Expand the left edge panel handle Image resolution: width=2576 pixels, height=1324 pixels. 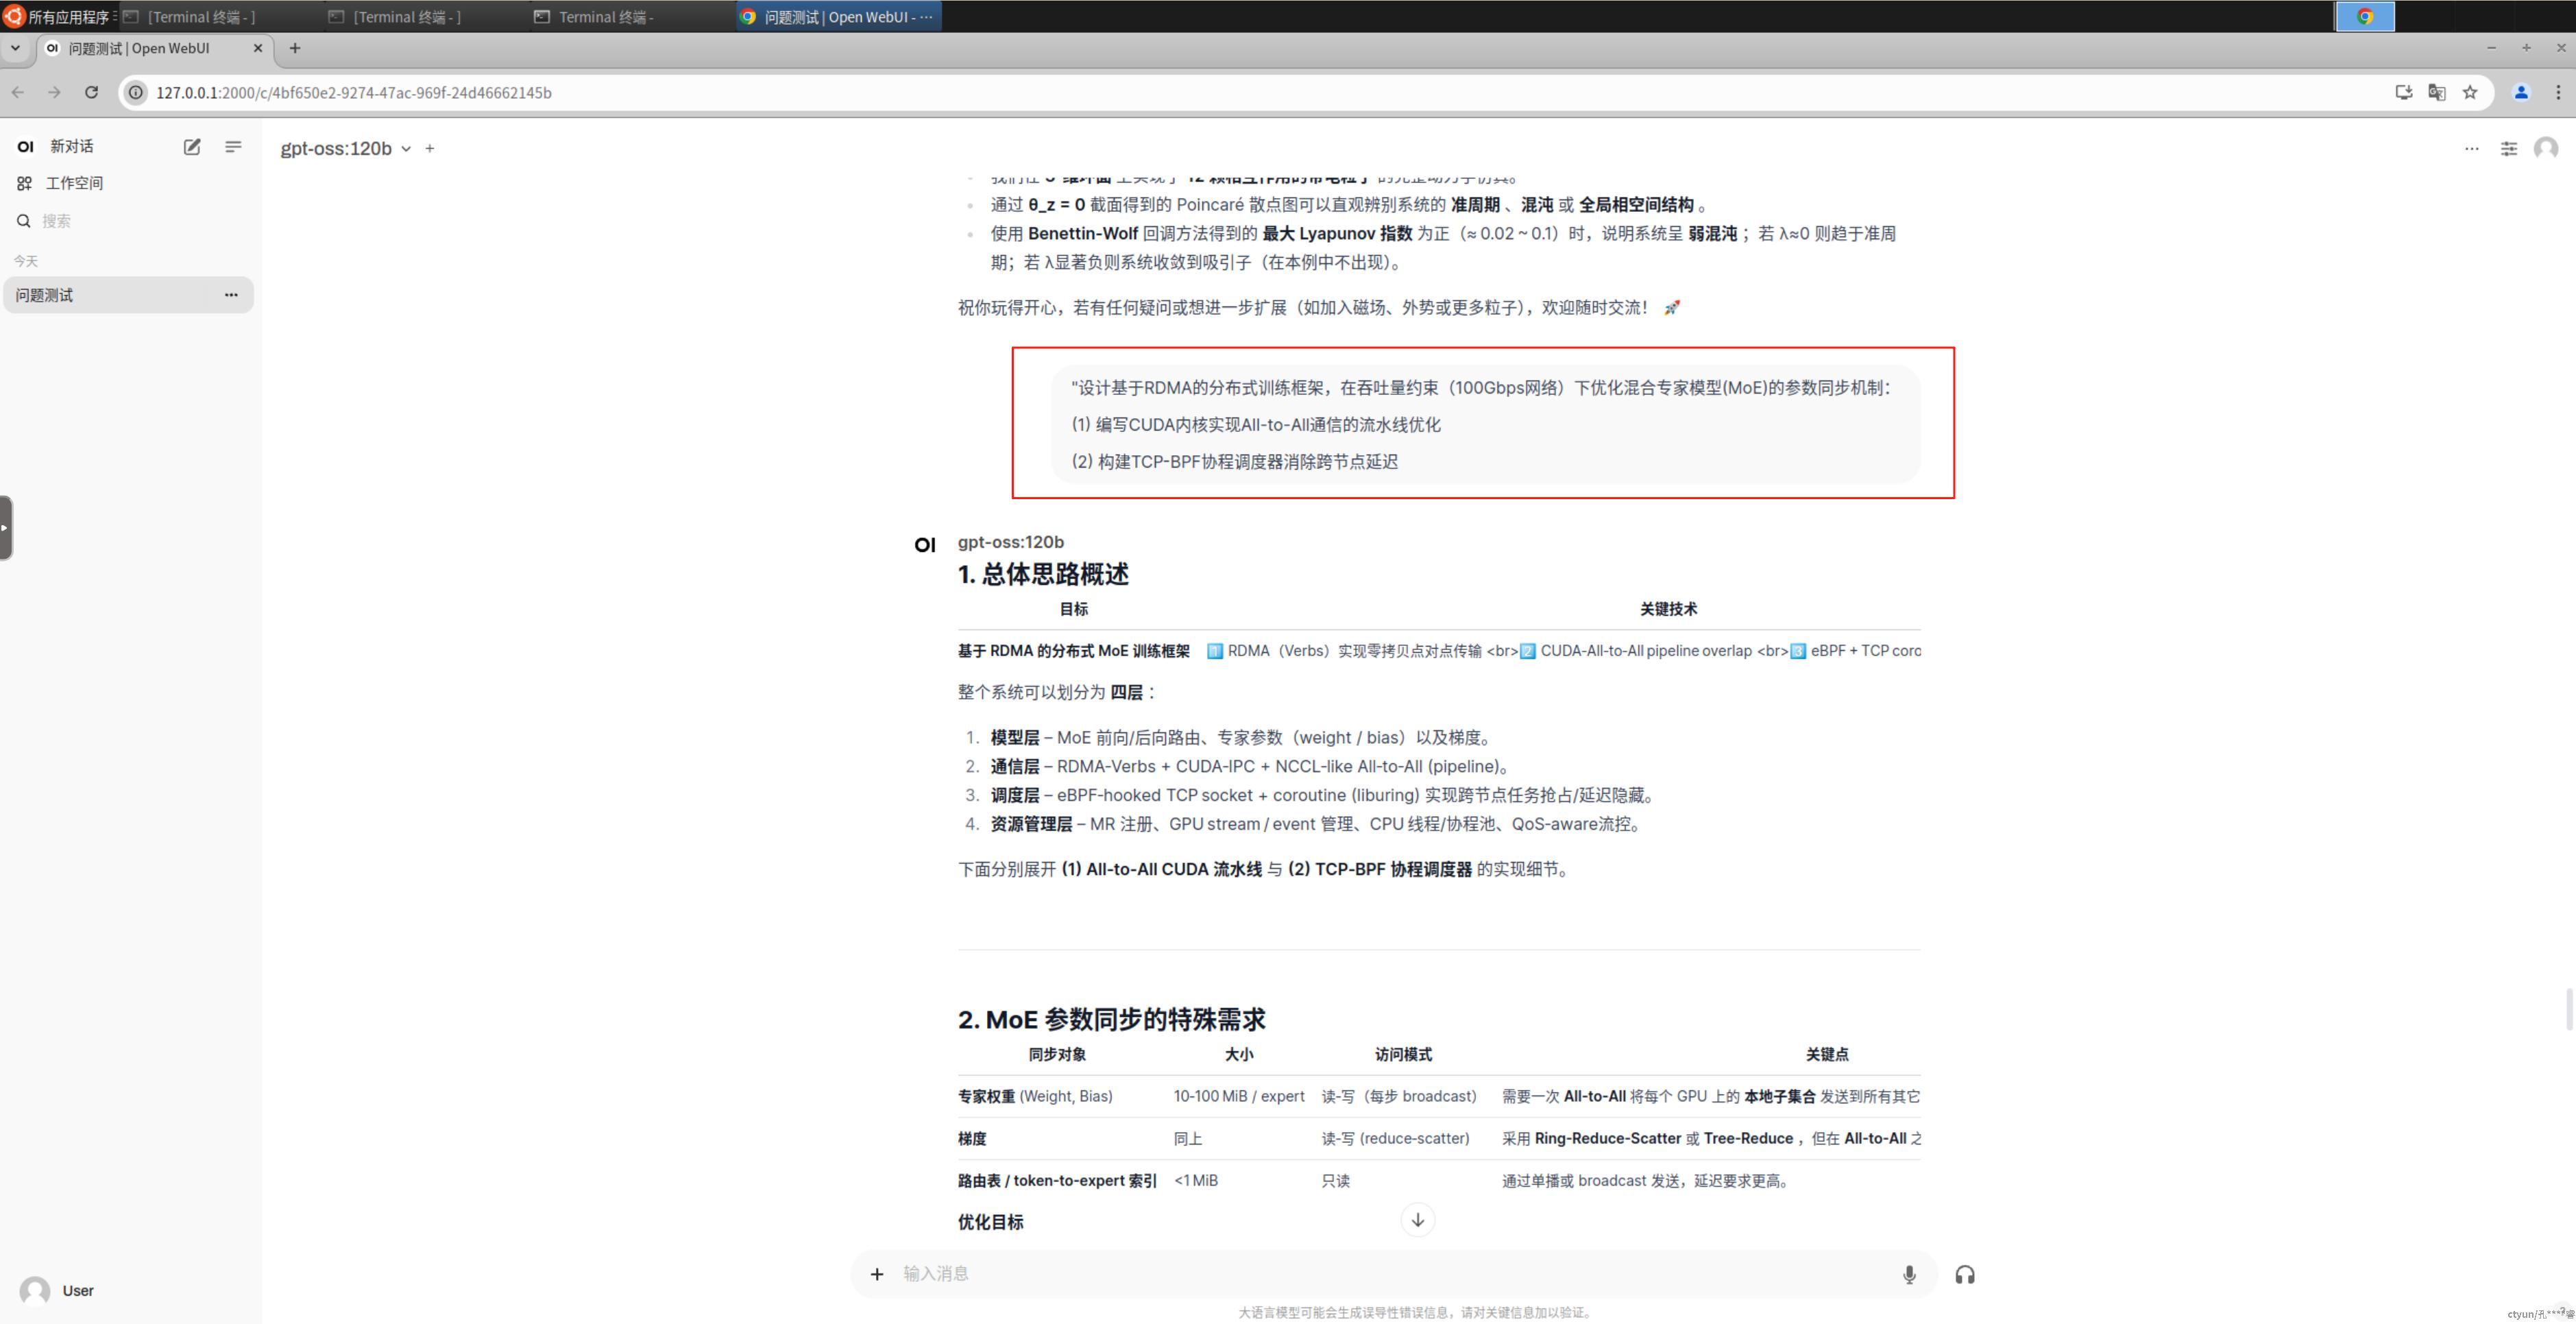[x=6, y=527]
